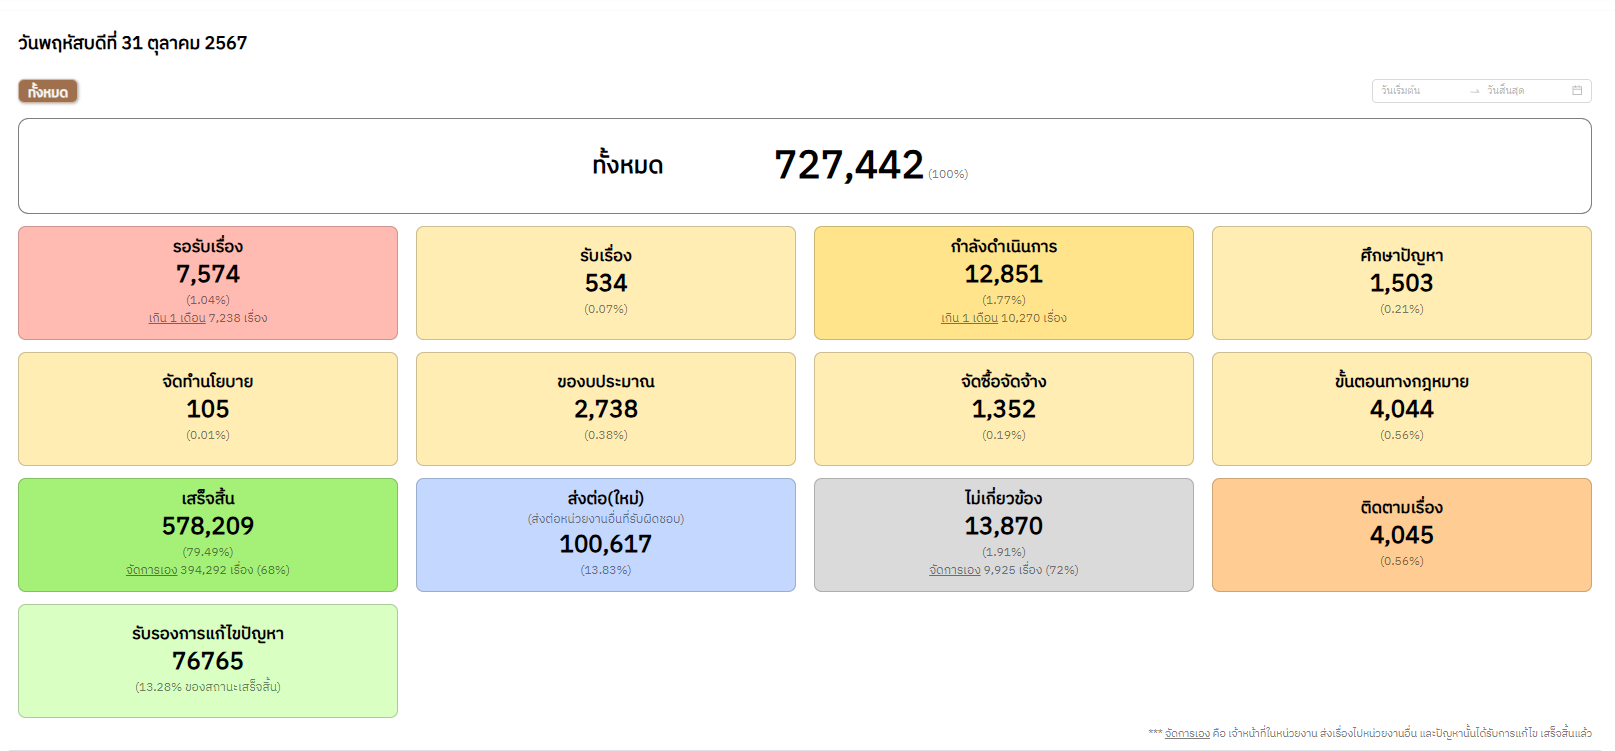Open the ขั้นตอนทางกฎหมาย 4,044 status card
Screen dimensions: 1615x751
[x=1401, y=409]
